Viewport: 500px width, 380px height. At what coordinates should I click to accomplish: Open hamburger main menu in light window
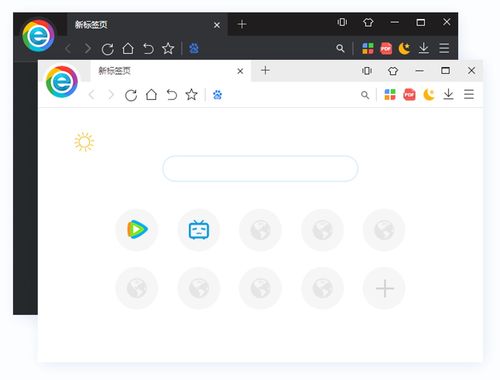[469, 94]
